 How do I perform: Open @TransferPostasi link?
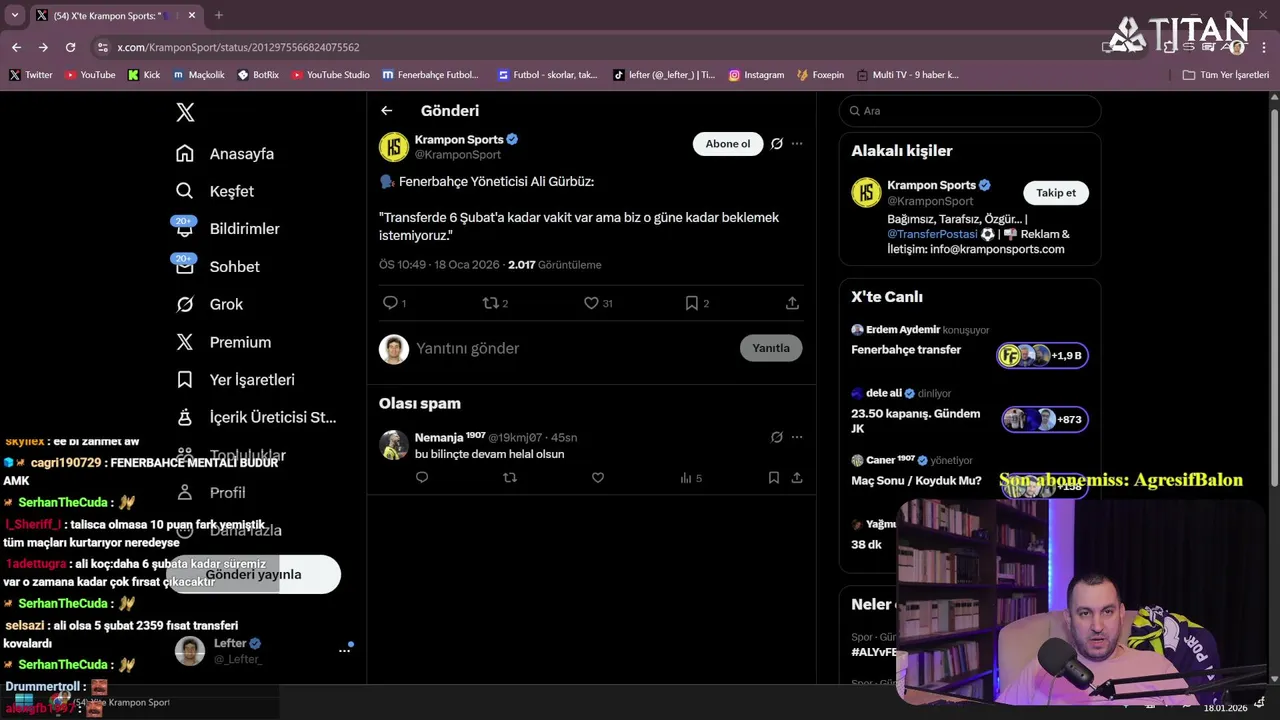(932, 234)
